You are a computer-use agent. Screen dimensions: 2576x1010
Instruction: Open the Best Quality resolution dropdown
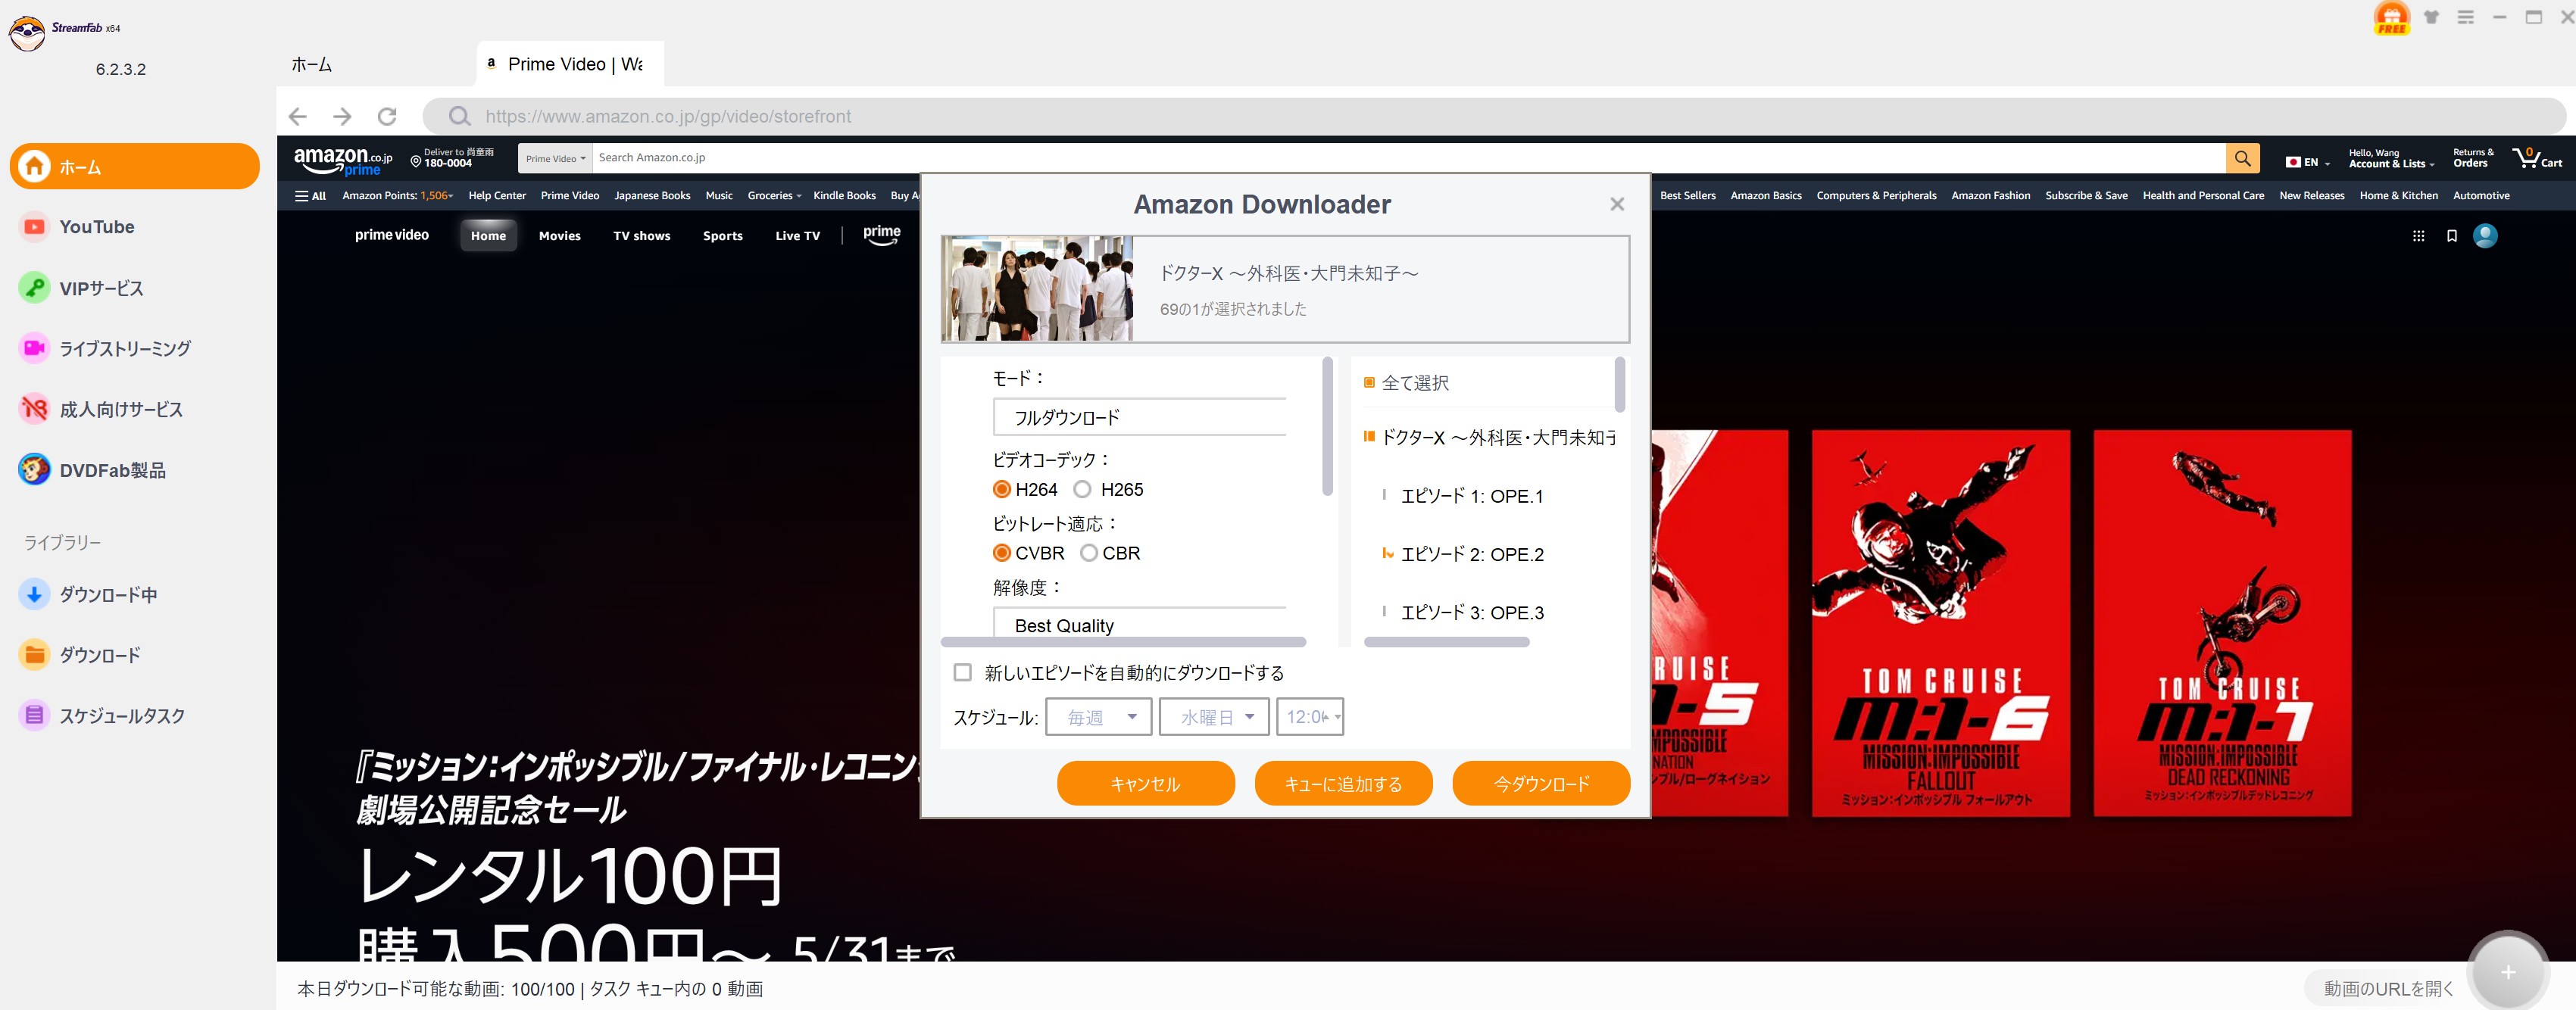(1139, 624)
